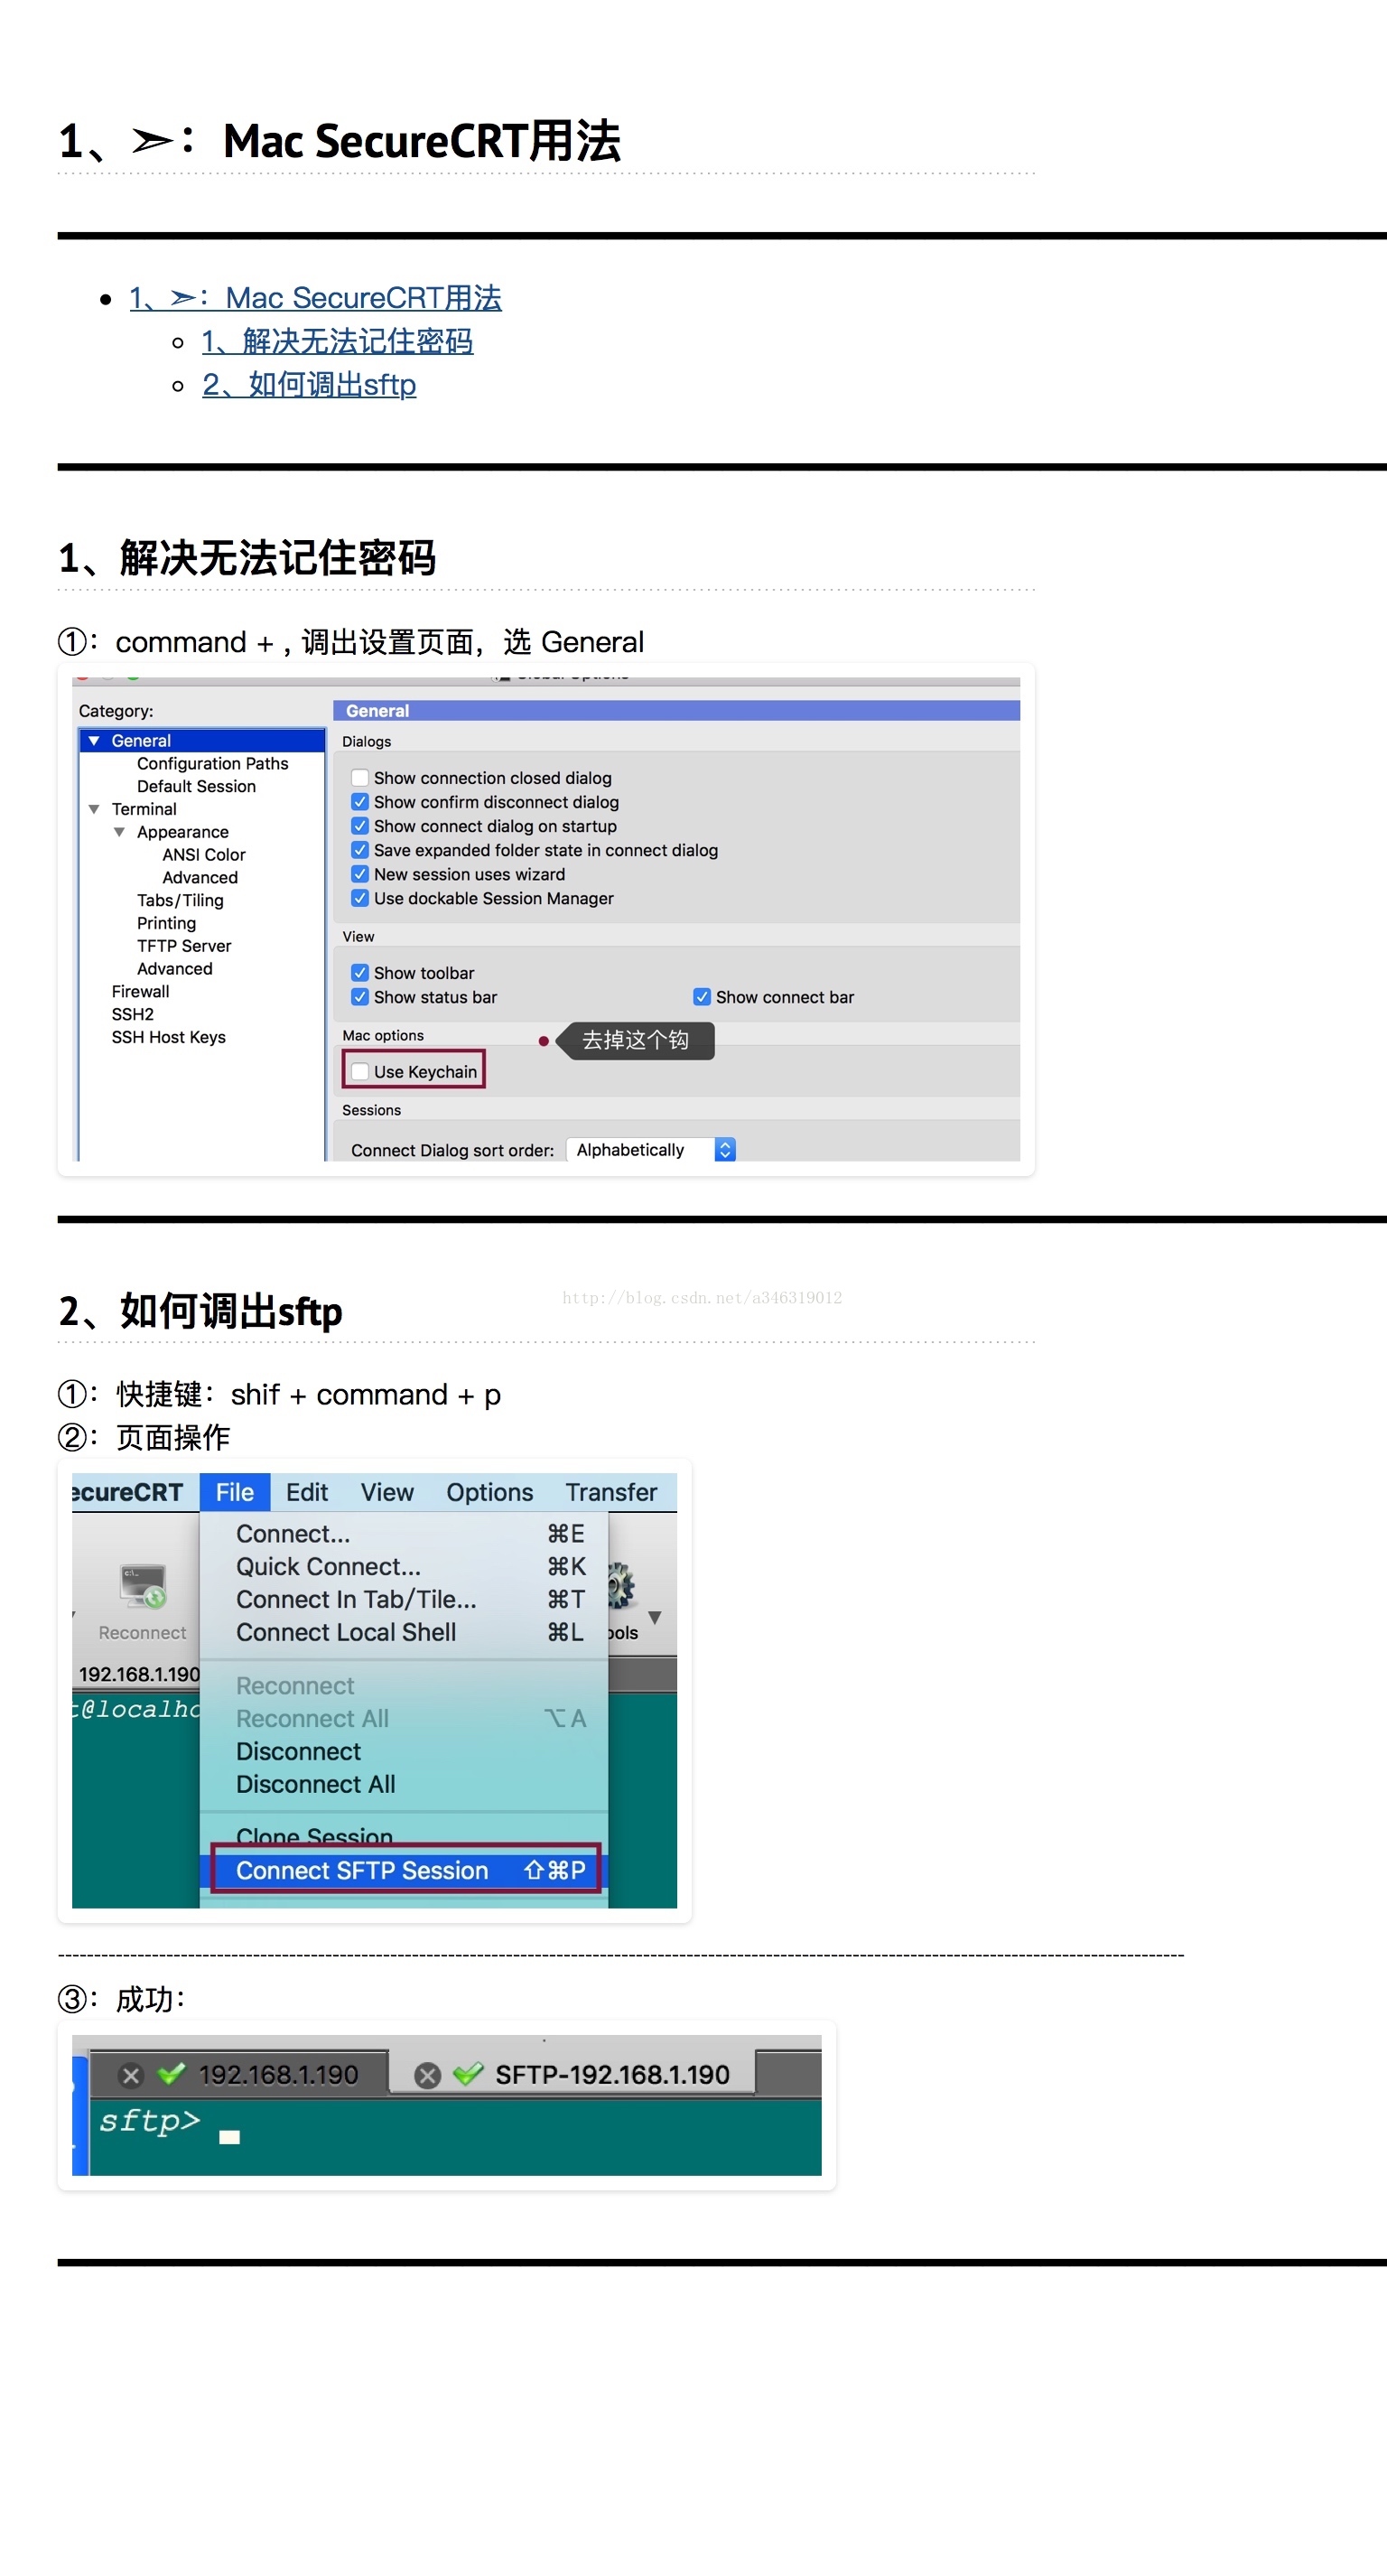The image size is (1387, 2576).
Task: Open the View menu
Action: (387, 1492)
